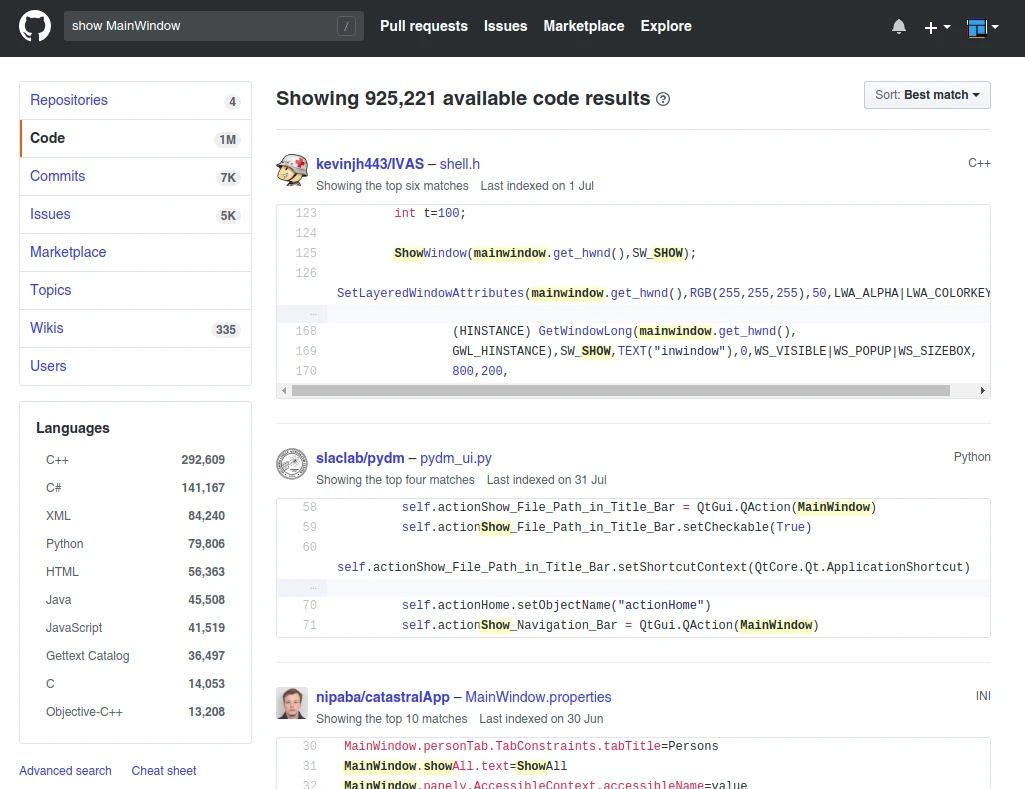This screenshot has height=789, width=1025.
Task: Open the GitHub home logo
Action: (35, 26)
